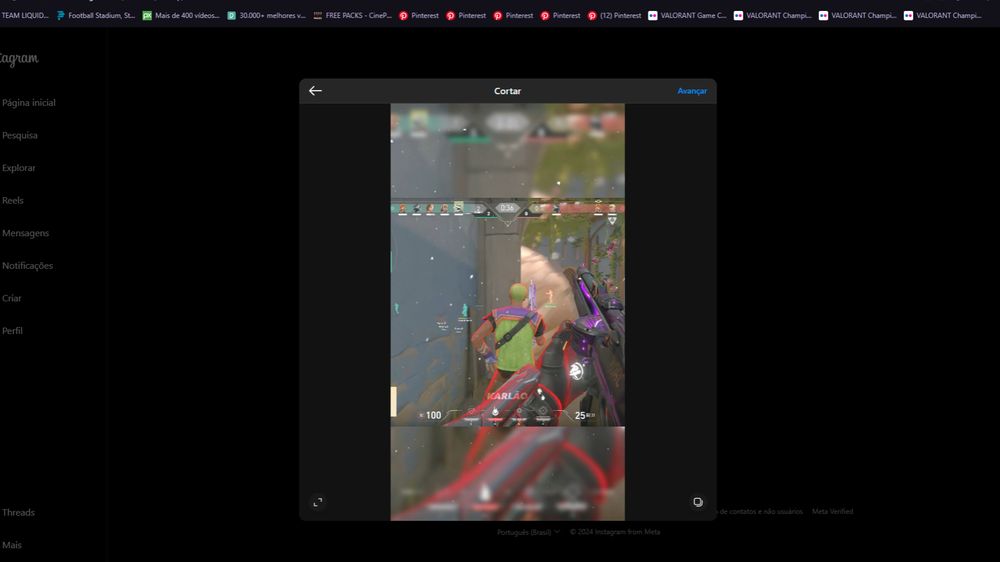This screenshot has width=1000, height=562.
Task: Click the video preview in the crop dialog
Action: click(508, 312)
